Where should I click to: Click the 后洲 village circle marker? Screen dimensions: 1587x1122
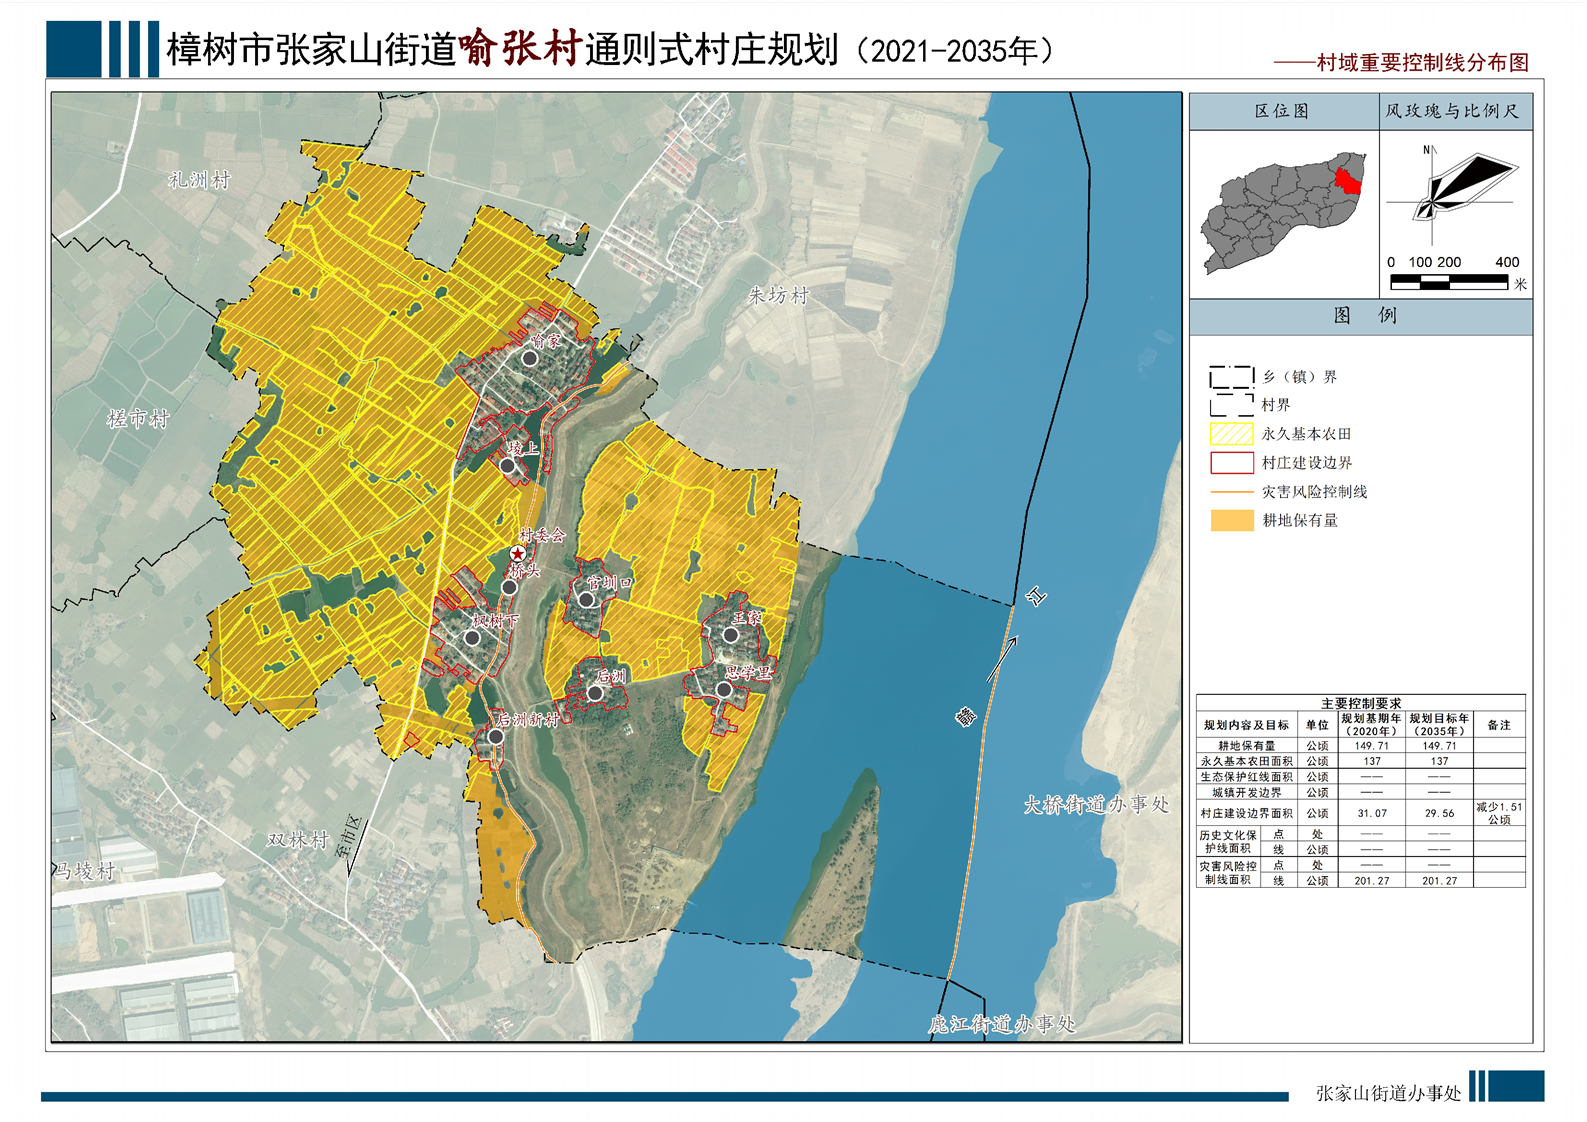pyautogui.click(x=595, y=693)
